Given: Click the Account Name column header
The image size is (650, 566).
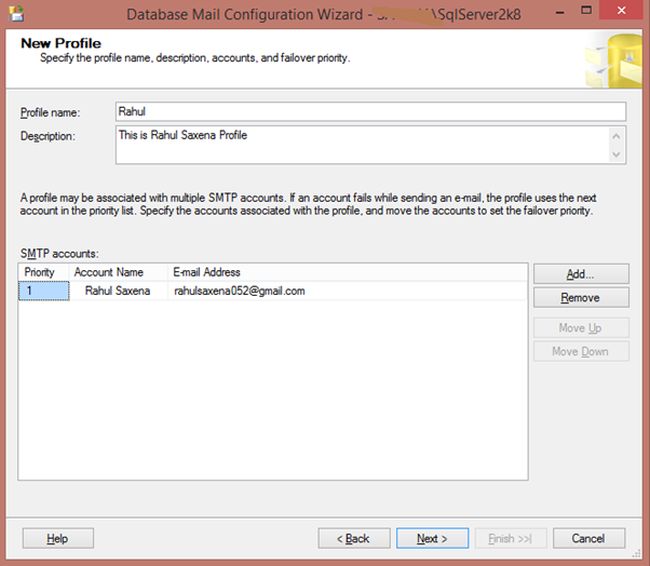Looking at the screenshot, I should coord(118,272).
